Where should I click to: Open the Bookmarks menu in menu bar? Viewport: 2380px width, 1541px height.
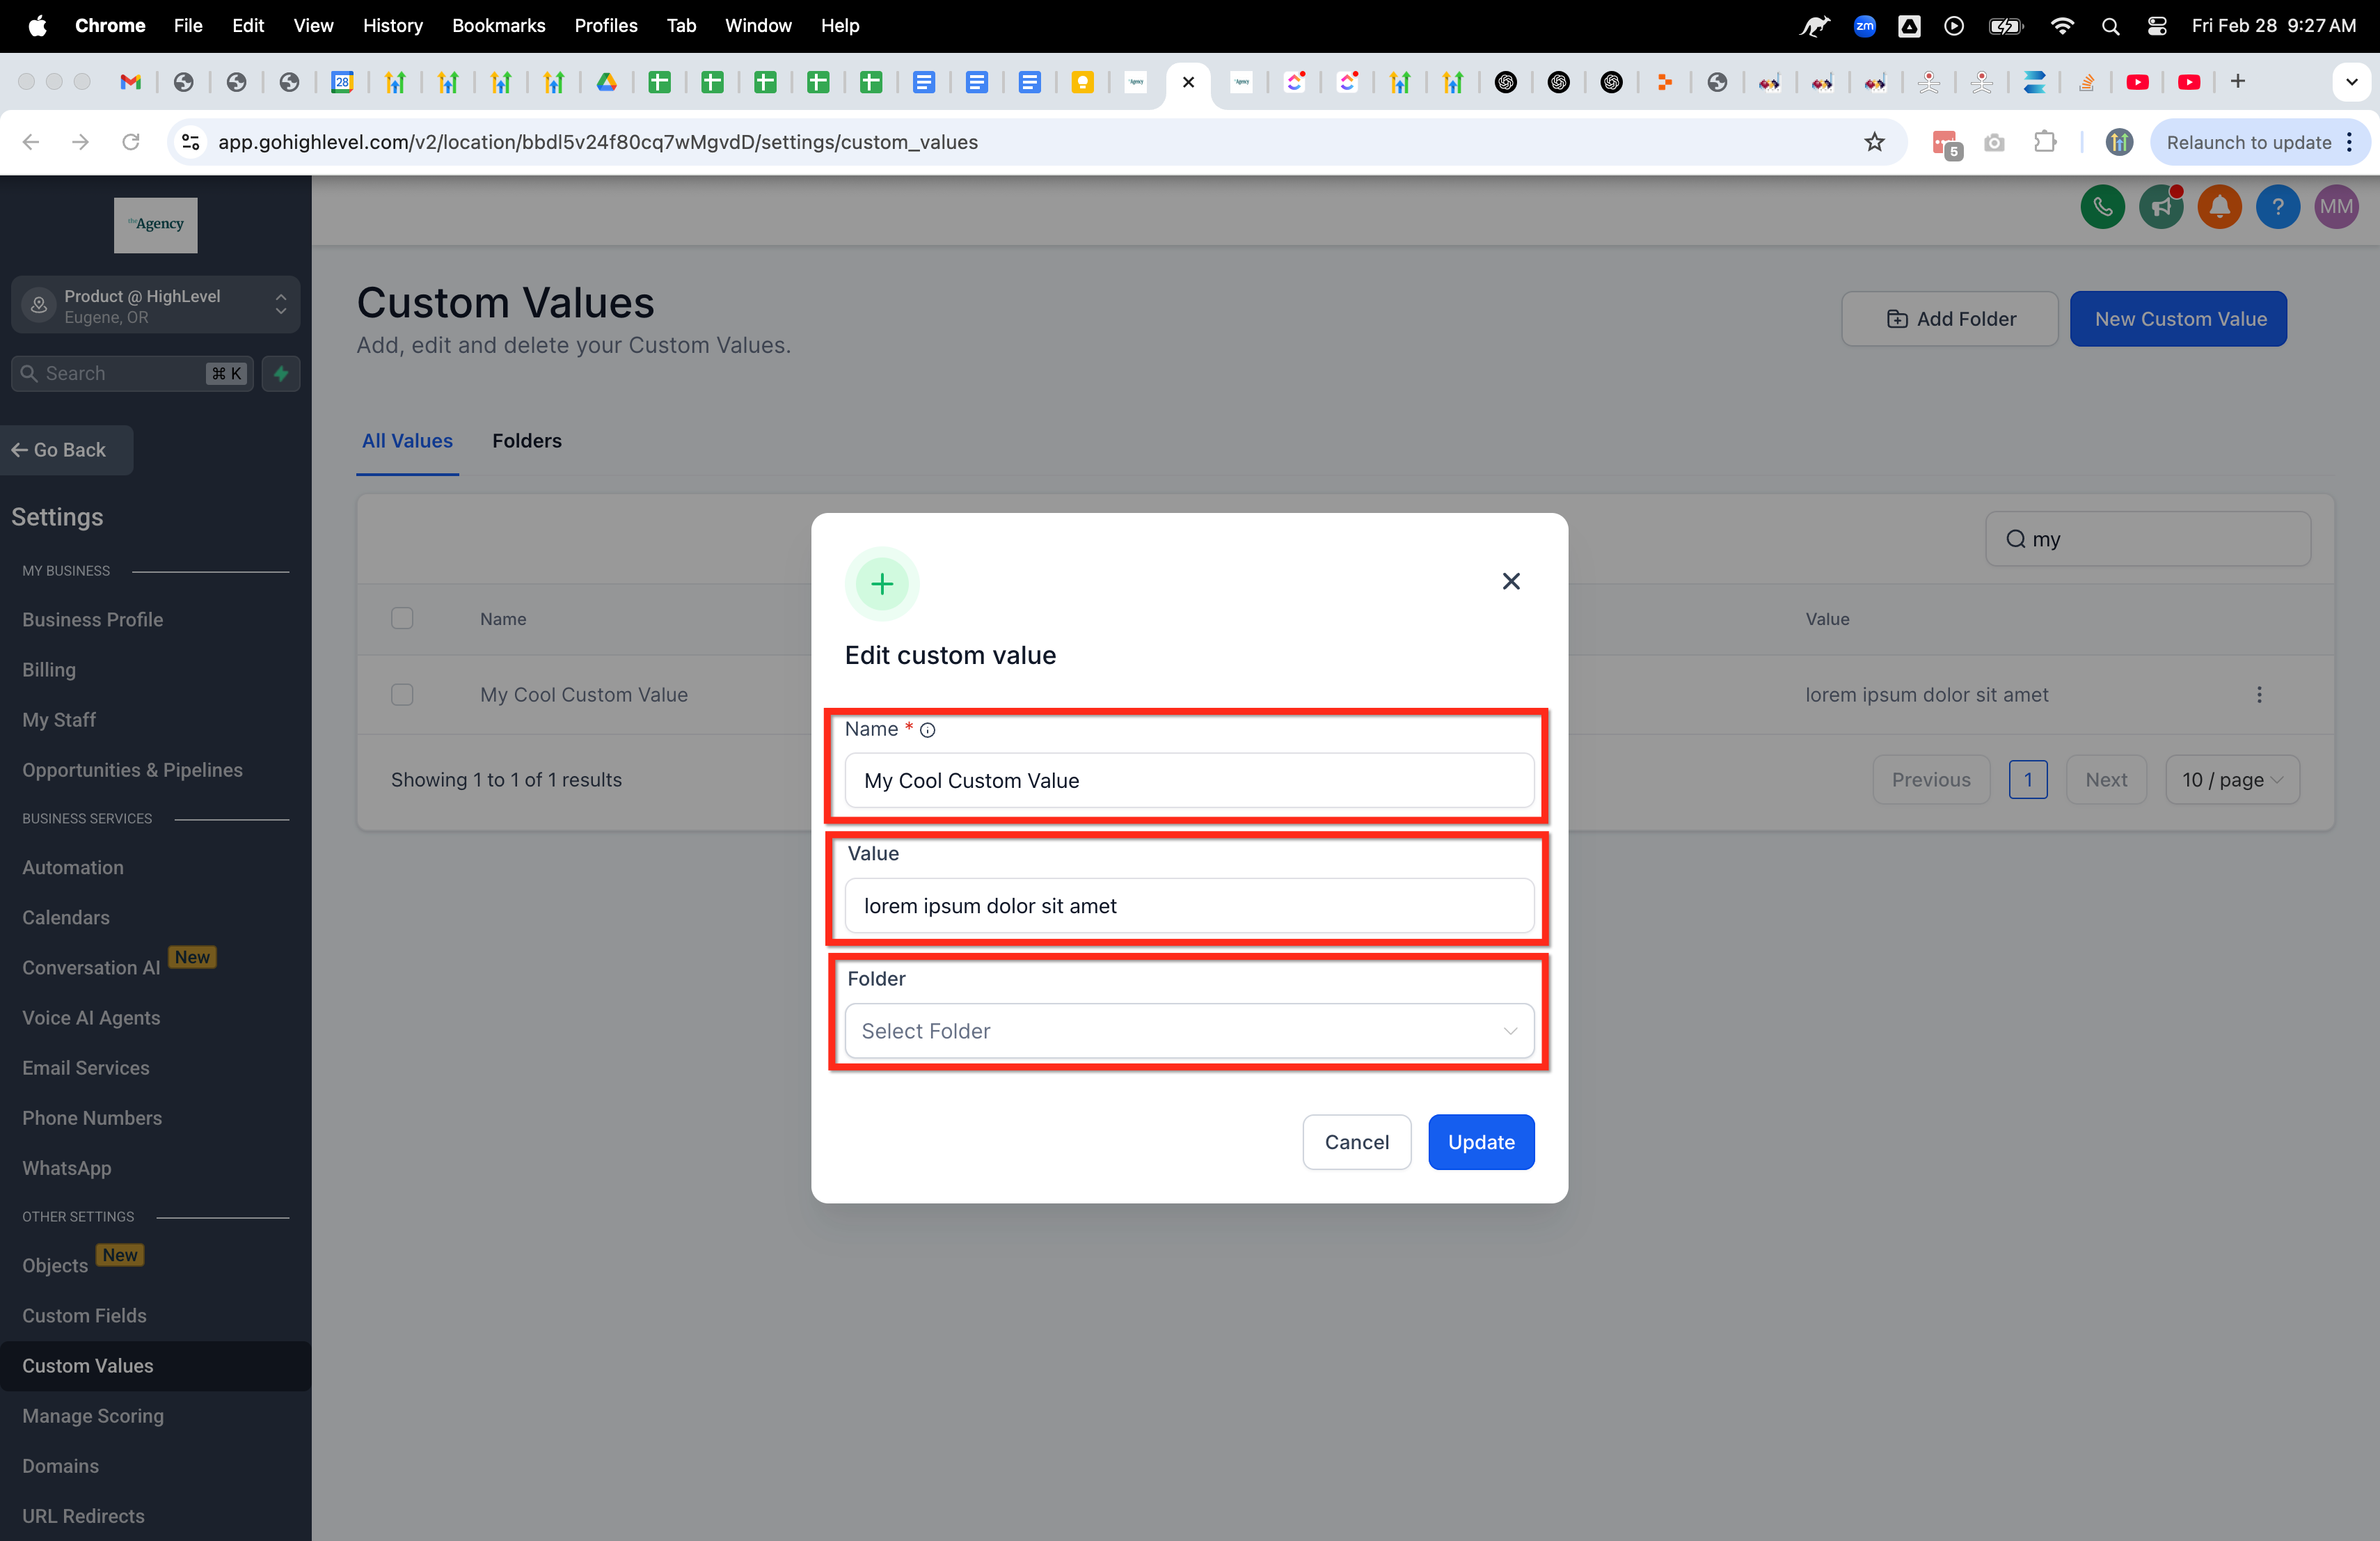click(x=498, y=25)
